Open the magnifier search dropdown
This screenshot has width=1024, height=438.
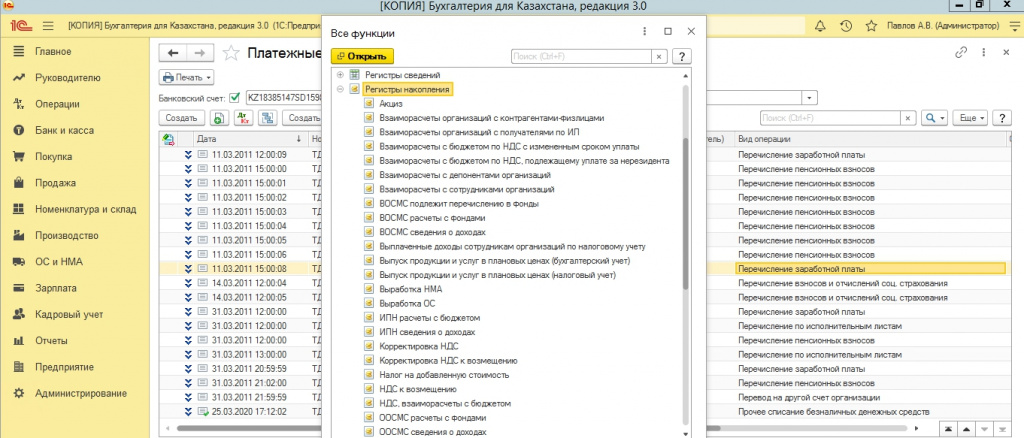tap(935, 118)
